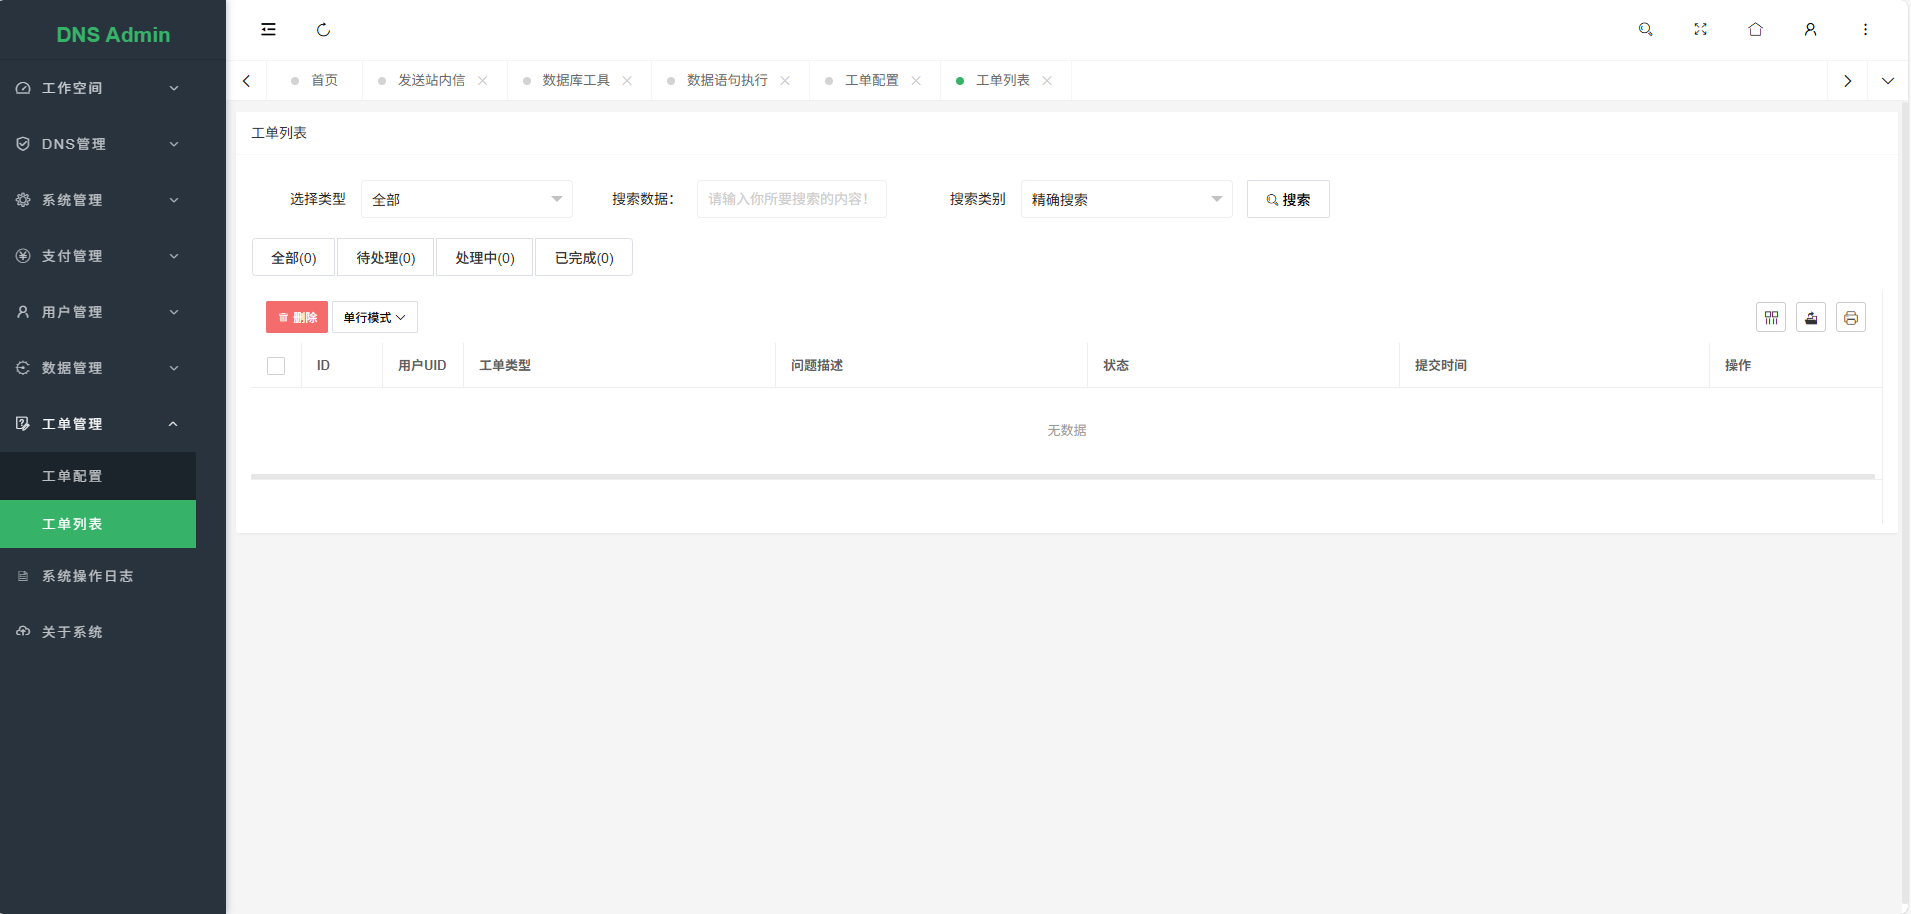Screen dimensions: 1911x914
Task: Click the refresh icon to reload page
Action: tap(323, 29)
